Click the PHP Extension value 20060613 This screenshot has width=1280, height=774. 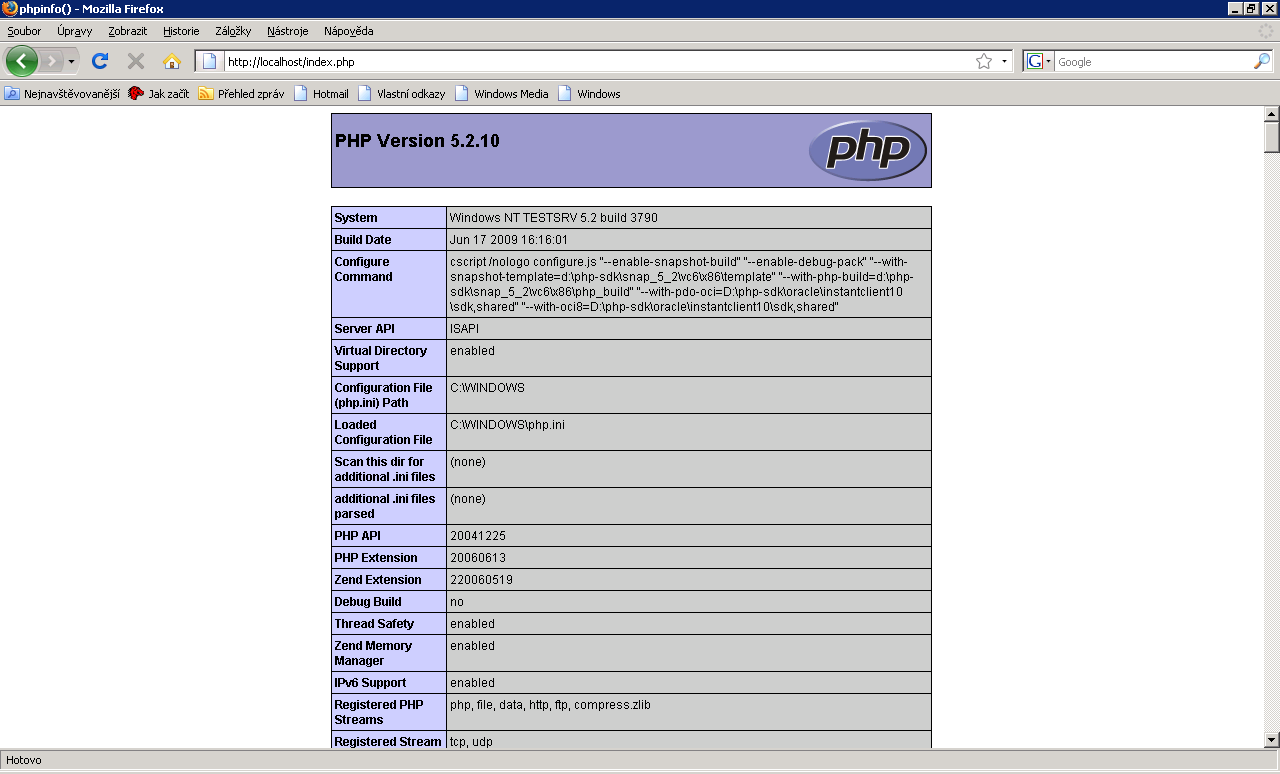point(478,558)
